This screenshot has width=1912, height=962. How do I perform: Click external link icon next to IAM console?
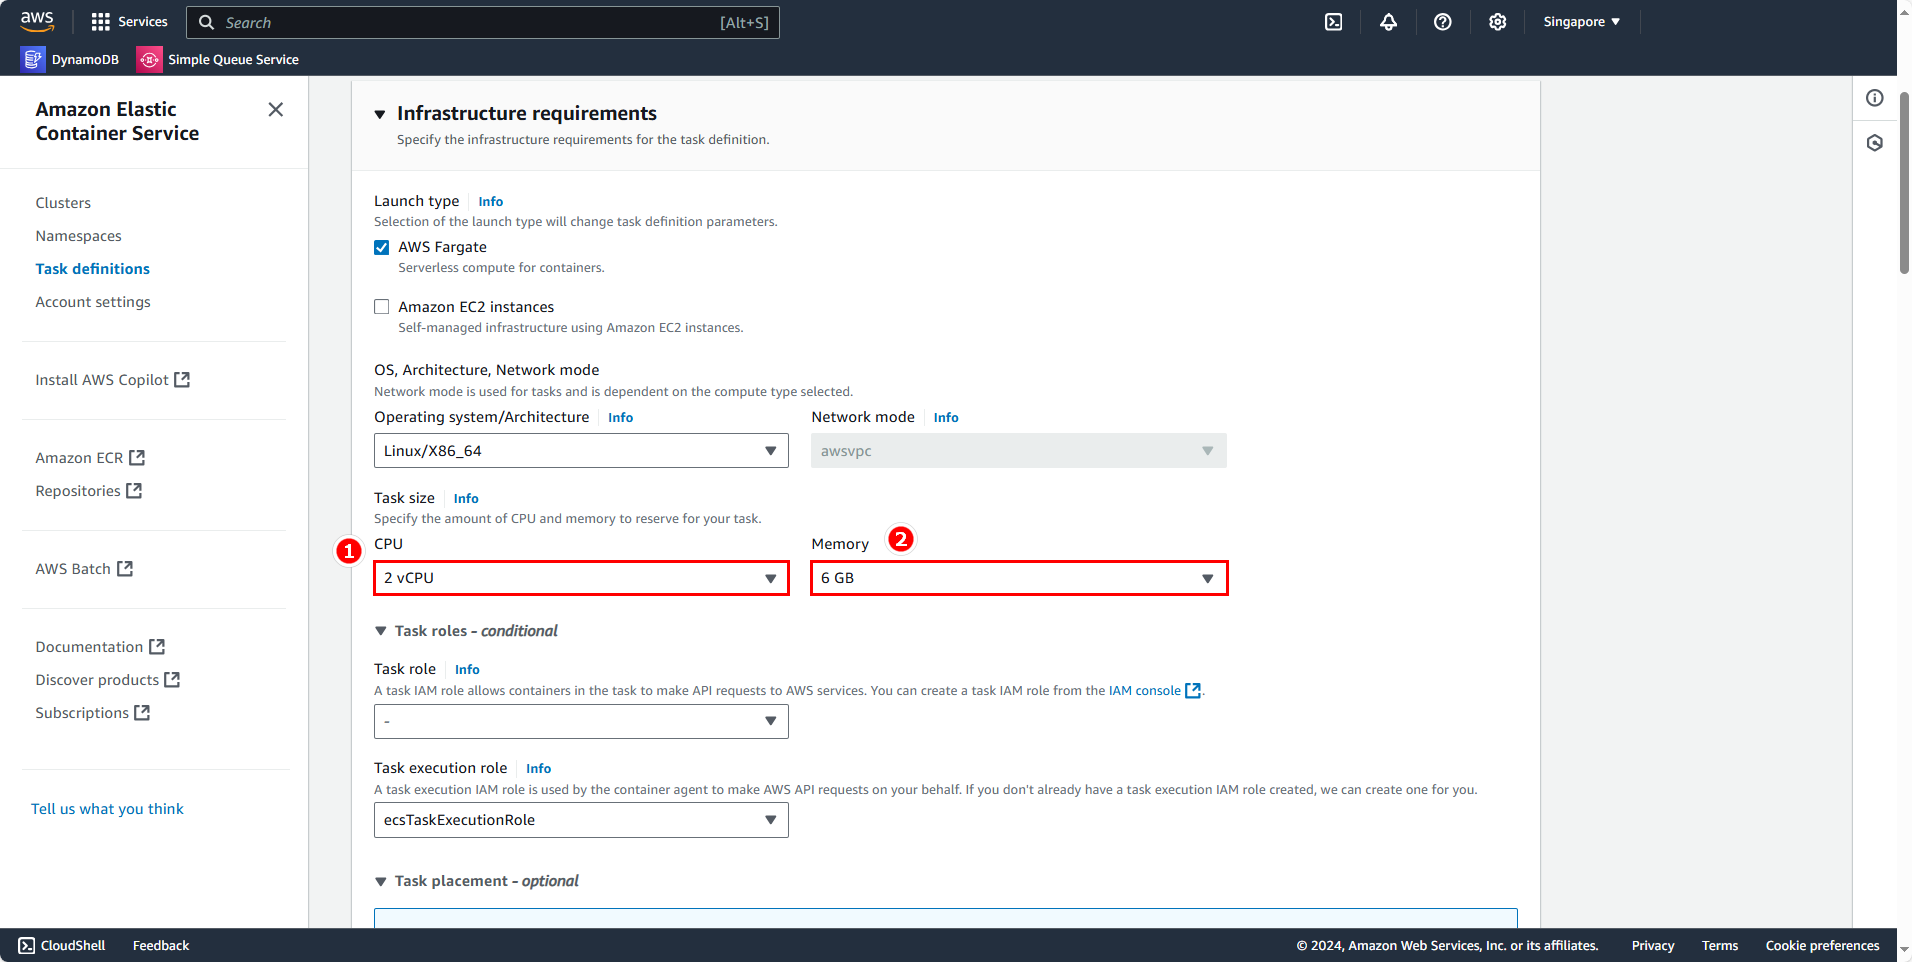[1193, 691]
